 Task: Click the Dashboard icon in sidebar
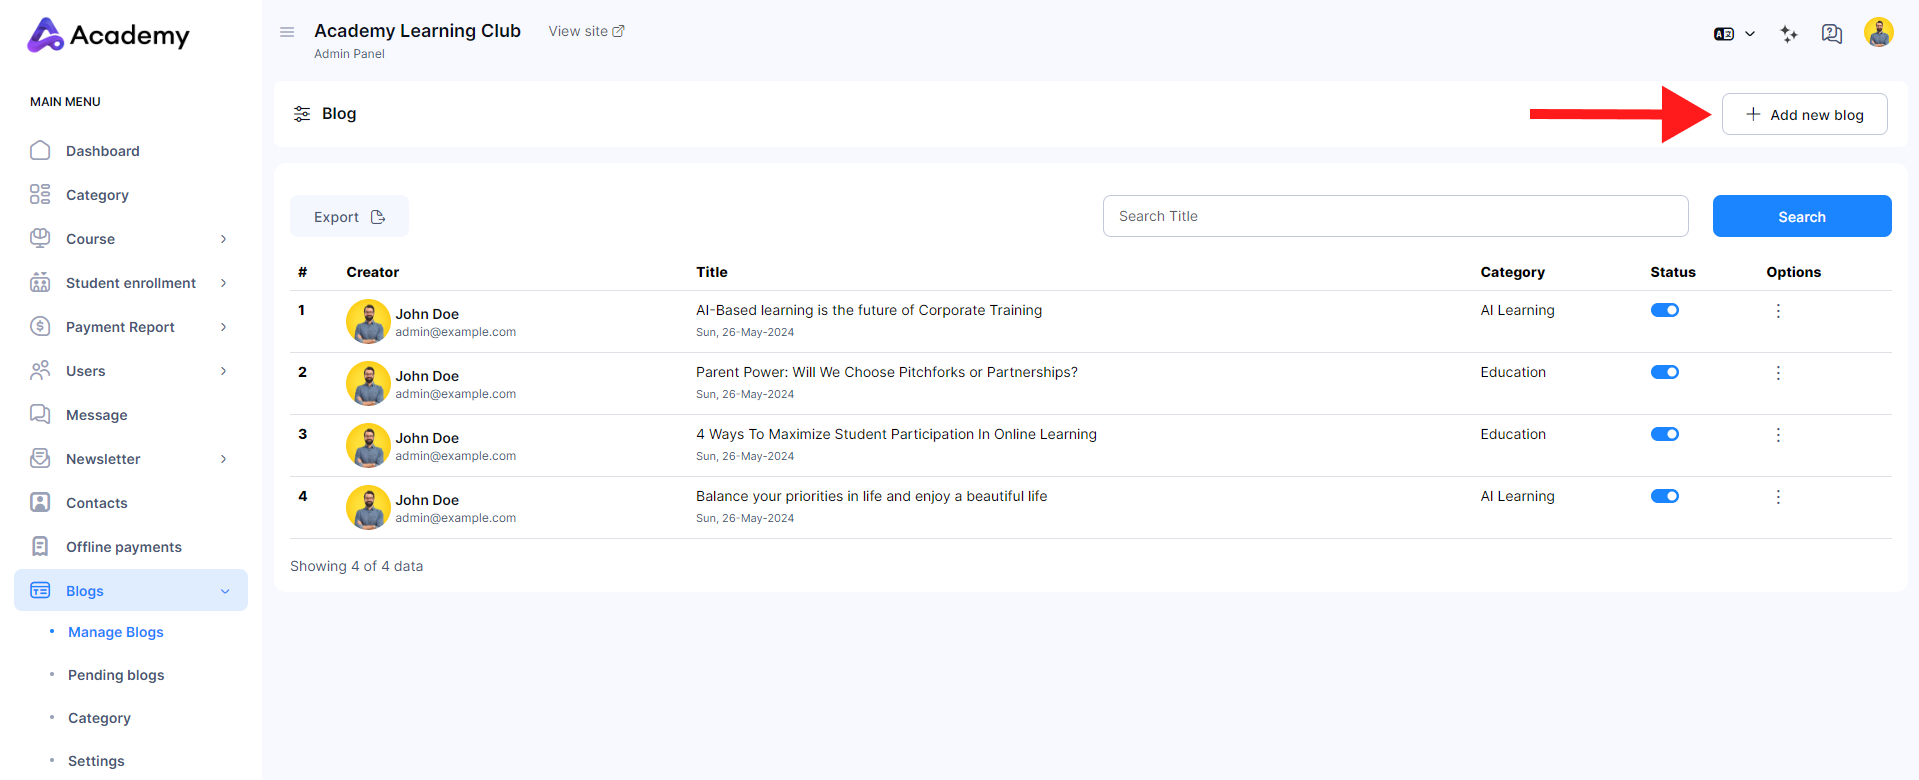coord(40,151)
